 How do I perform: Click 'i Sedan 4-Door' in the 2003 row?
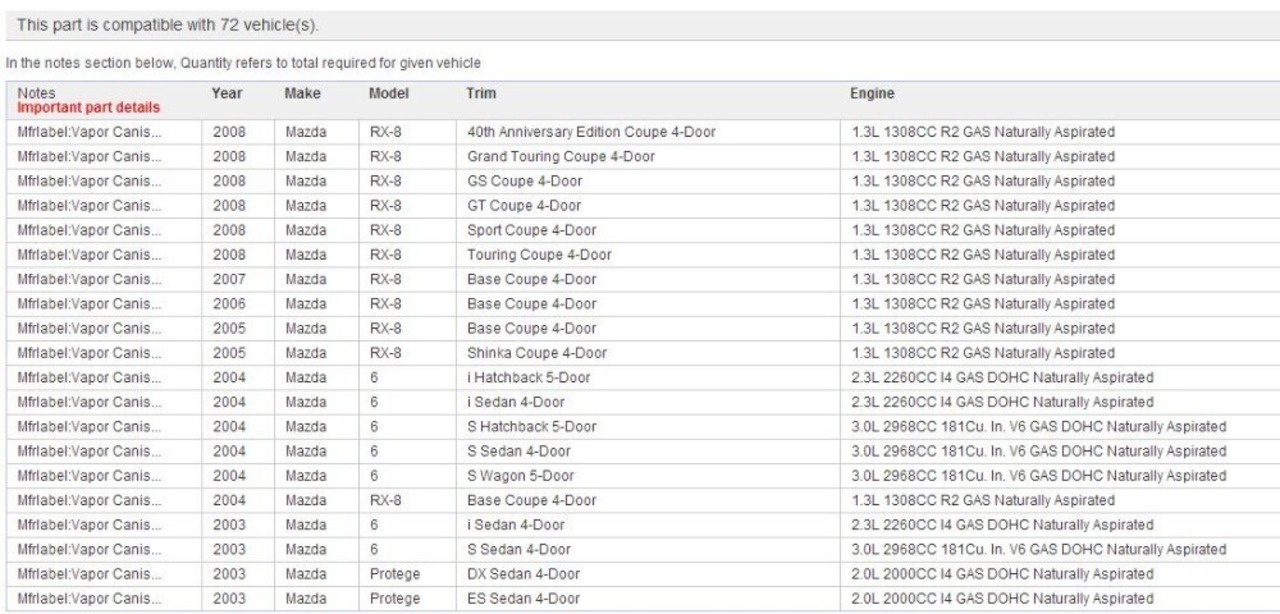515,524
